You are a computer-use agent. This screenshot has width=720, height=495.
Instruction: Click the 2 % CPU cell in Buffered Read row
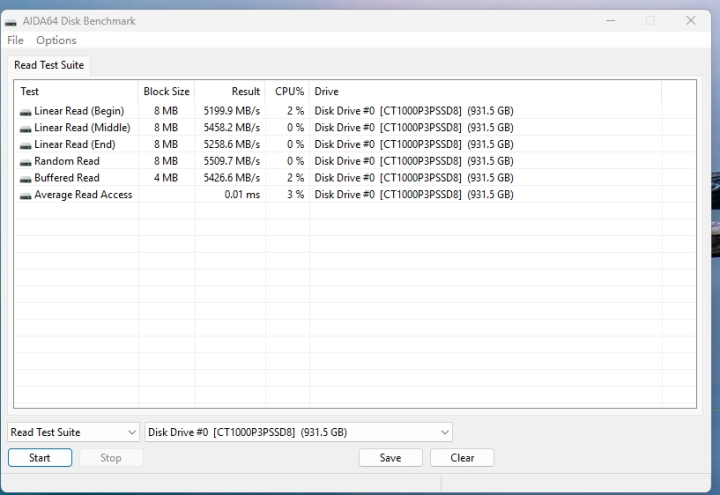pyautogui.click(x=296, y=178)
